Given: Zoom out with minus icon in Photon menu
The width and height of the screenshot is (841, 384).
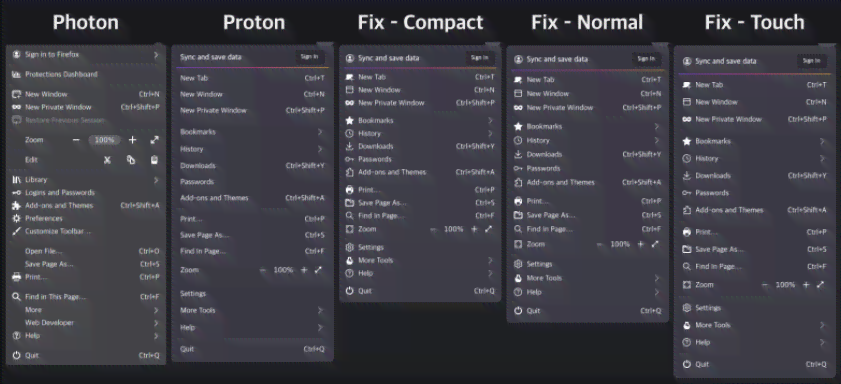Looking at the screenshot, I should (x=76, y=140).
